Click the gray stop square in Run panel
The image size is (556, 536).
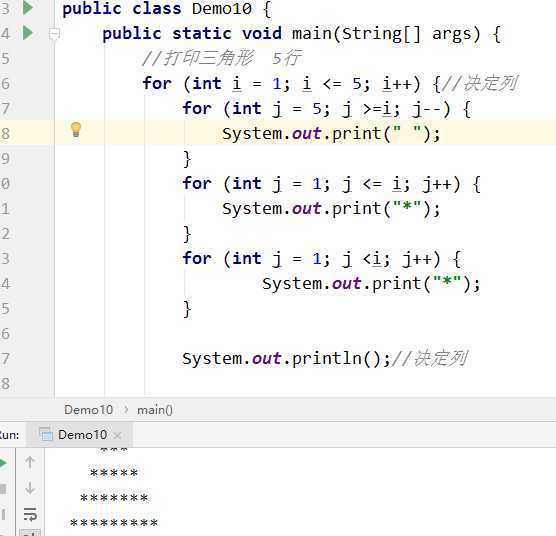[x=3, y=489]
